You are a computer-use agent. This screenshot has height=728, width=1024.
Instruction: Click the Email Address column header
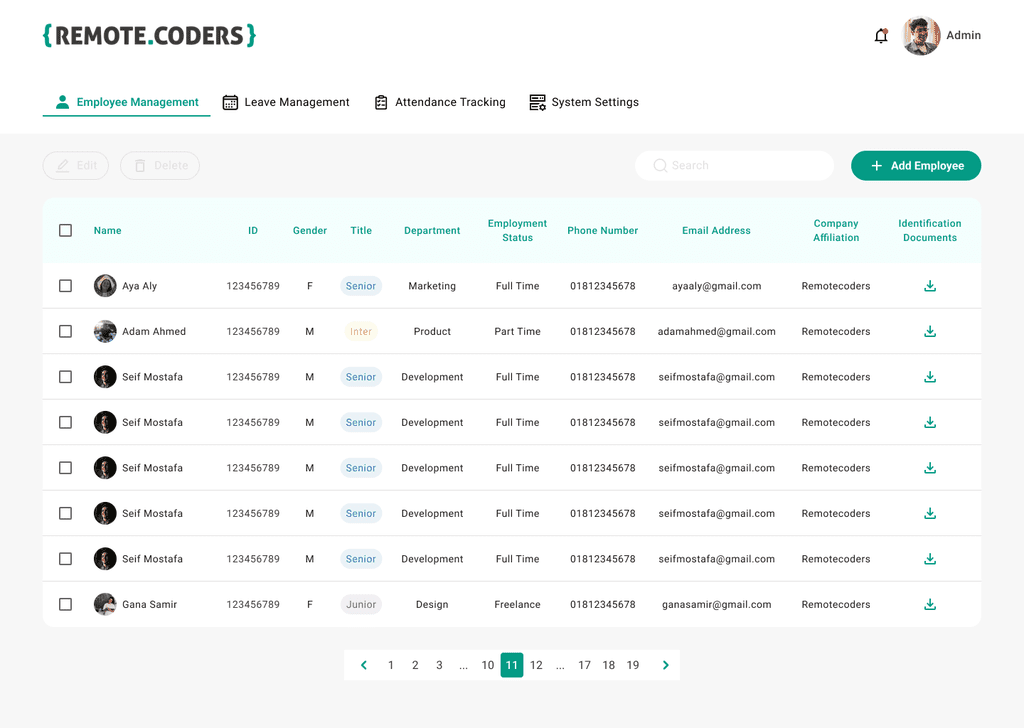point(716,230)
